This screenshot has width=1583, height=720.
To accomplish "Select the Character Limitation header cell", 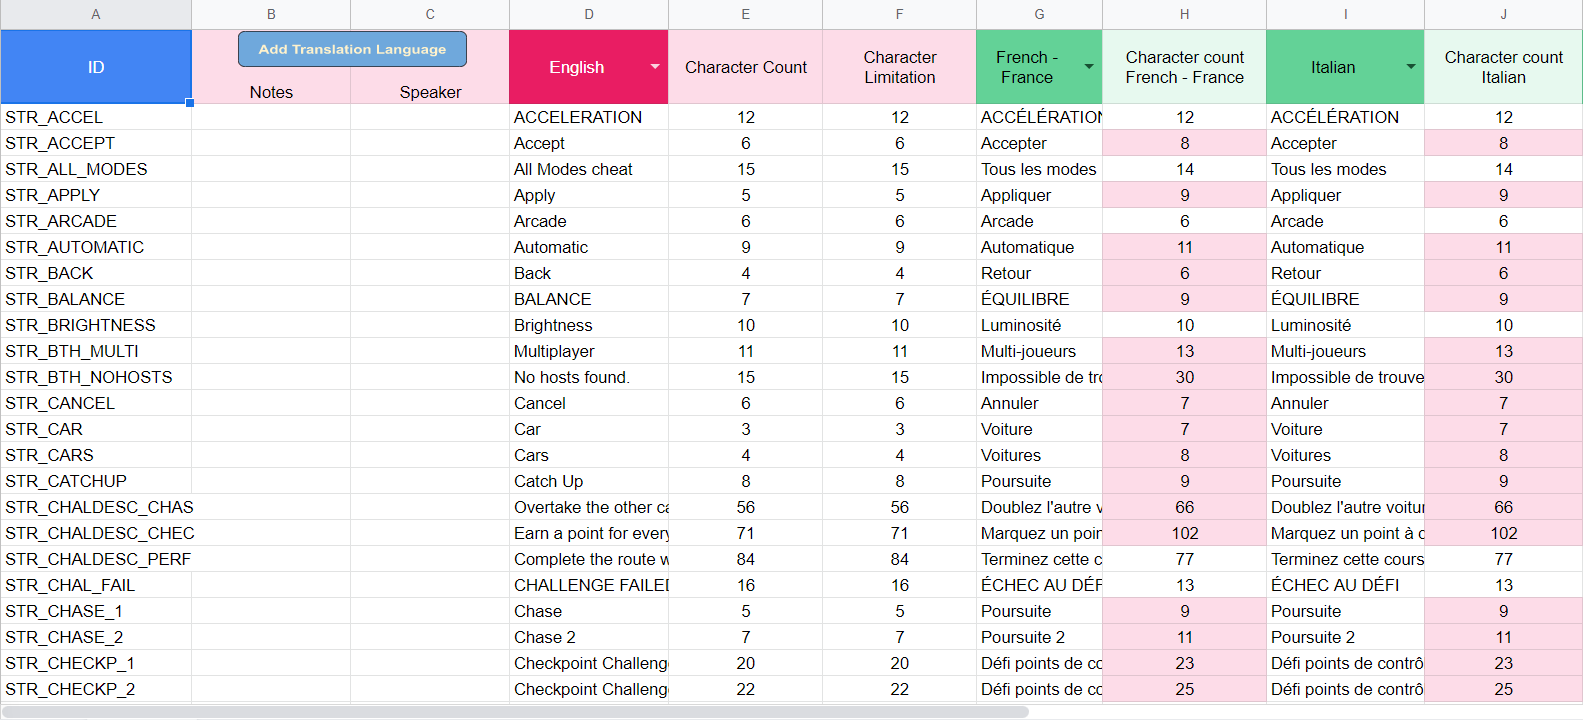I will (899, 67).
